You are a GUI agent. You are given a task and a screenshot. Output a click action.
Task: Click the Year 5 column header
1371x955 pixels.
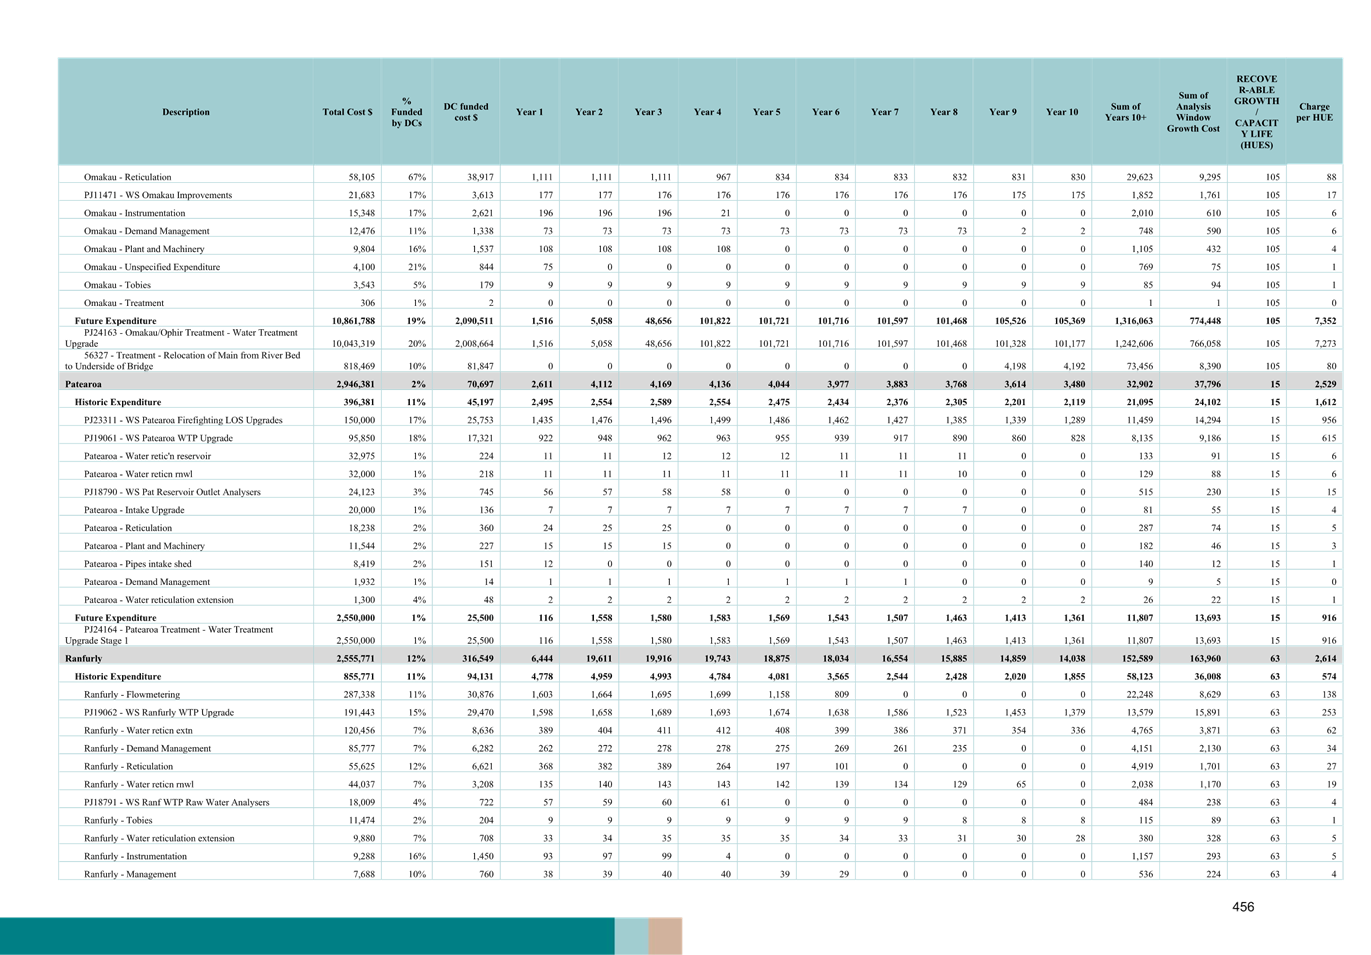pyautogui.click(x=766, y=112)
